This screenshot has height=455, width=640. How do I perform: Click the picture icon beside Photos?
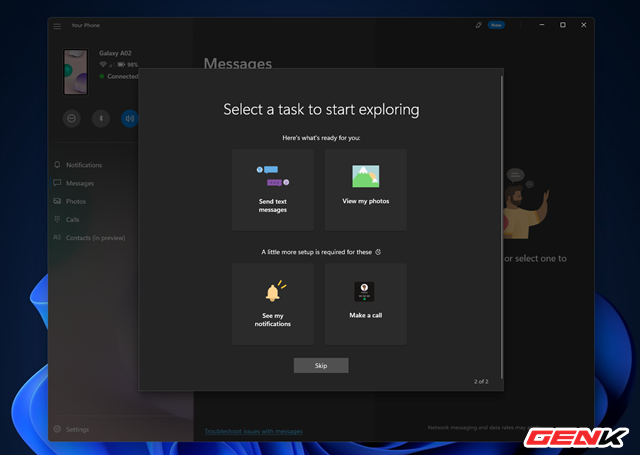tap(57, 201)
